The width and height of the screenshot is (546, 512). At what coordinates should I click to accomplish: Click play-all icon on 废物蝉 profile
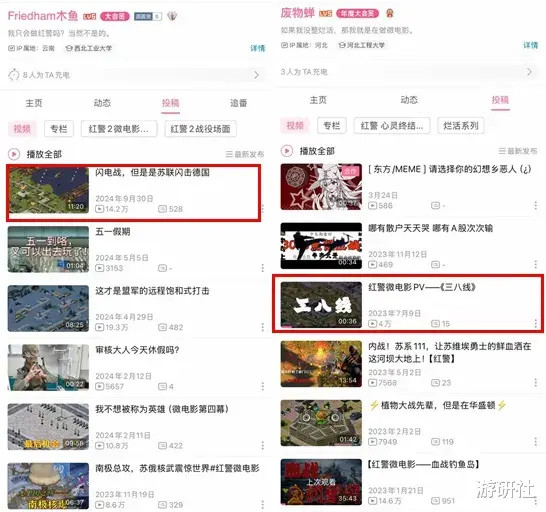(x=287, y=151)
